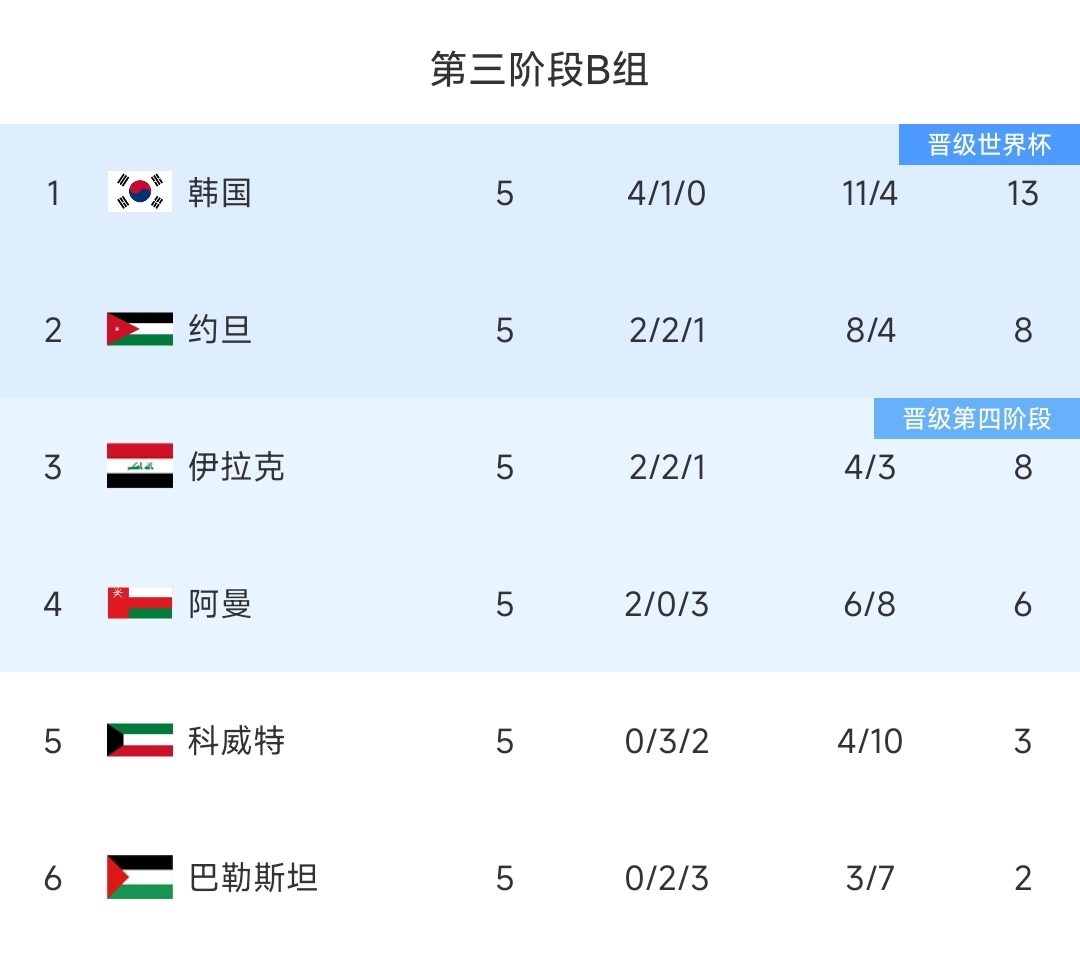Click Kuwait's 4/10 goals figure
This screenshot has width=1080, height=958.
pyautogui.click(x=869, y=741)
